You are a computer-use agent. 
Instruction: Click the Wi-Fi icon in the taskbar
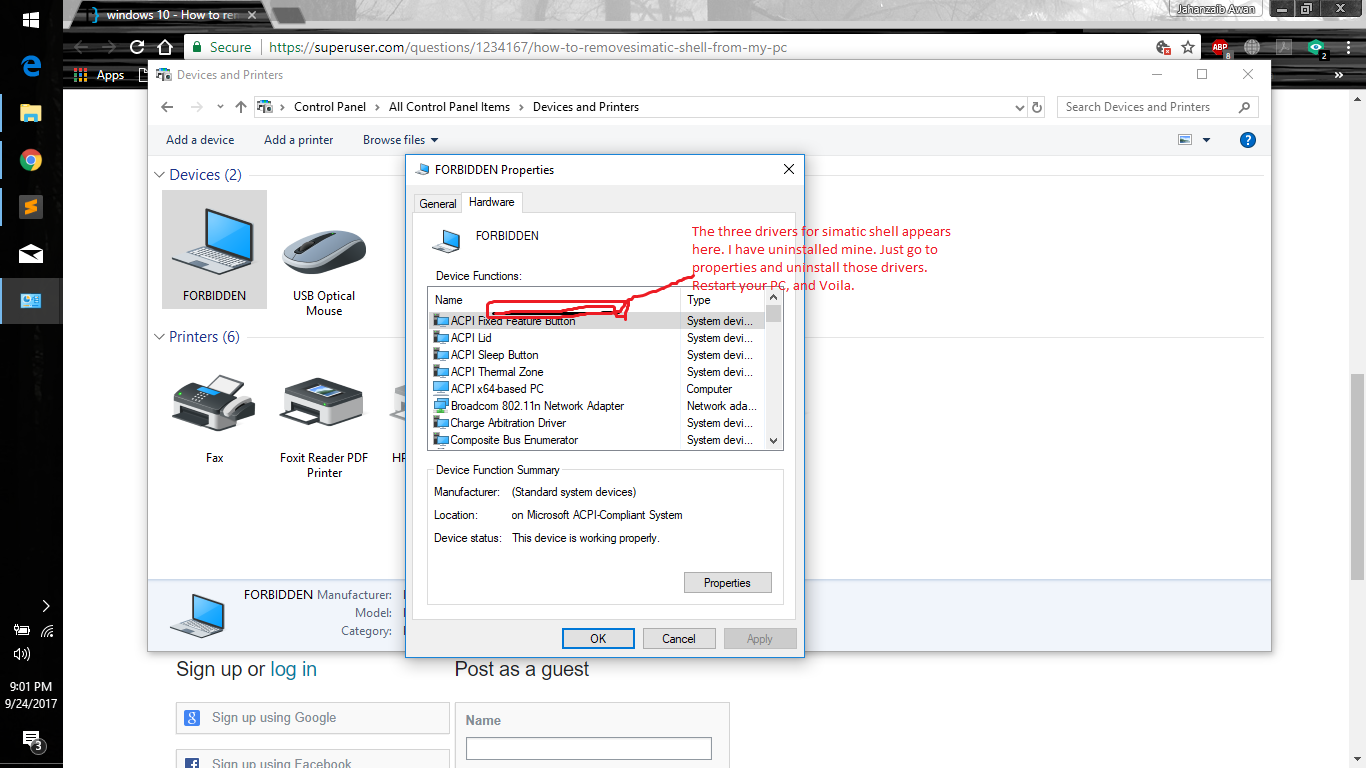48,631
